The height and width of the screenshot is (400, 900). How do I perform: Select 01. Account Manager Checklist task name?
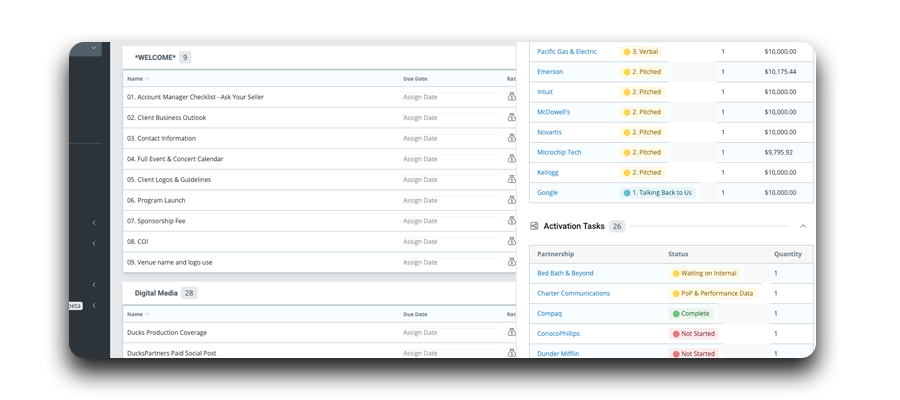point(195,97)
